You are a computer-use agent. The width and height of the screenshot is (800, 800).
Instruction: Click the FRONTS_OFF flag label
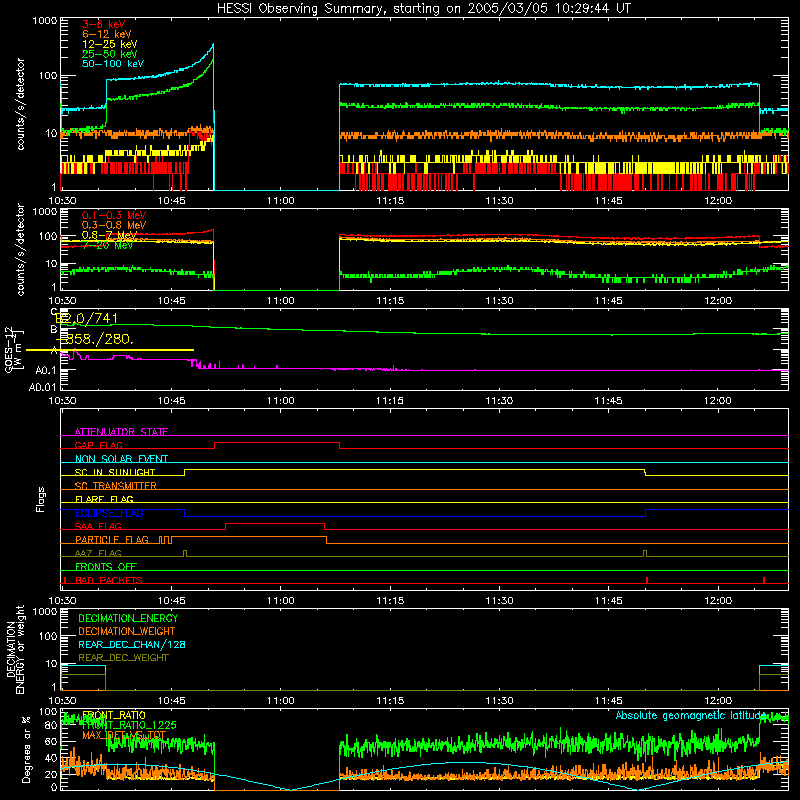coord(106,566)
